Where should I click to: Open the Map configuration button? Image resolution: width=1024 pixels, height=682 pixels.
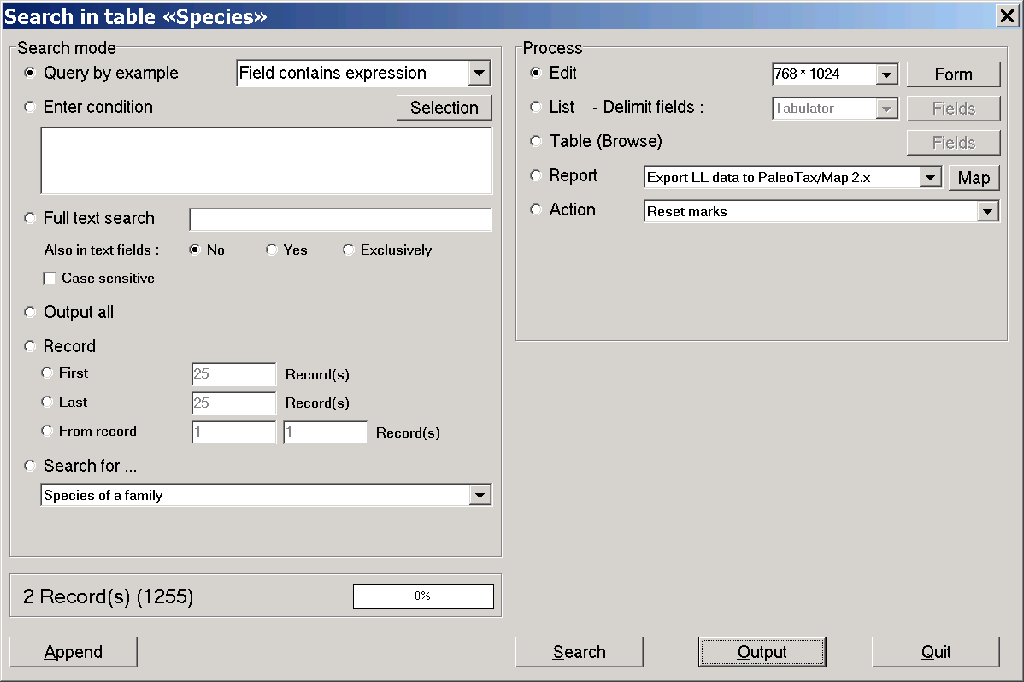[974, 177]
